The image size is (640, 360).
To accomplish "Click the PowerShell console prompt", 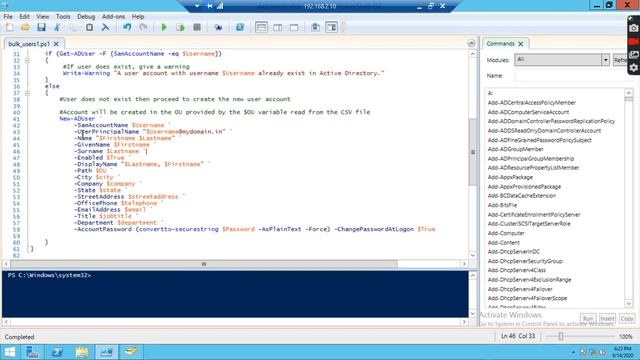I will (x=49, y=276).
